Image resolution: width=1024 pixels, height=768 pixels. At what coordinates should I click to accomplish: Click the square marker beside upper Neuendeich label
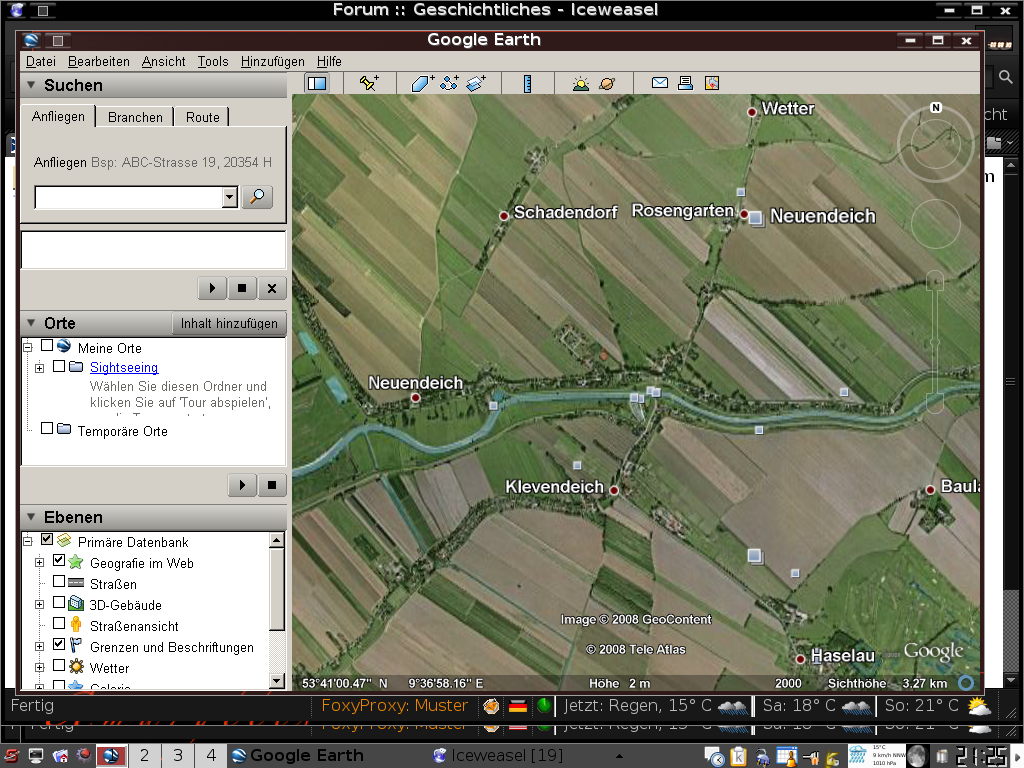[x=756, y=218]
